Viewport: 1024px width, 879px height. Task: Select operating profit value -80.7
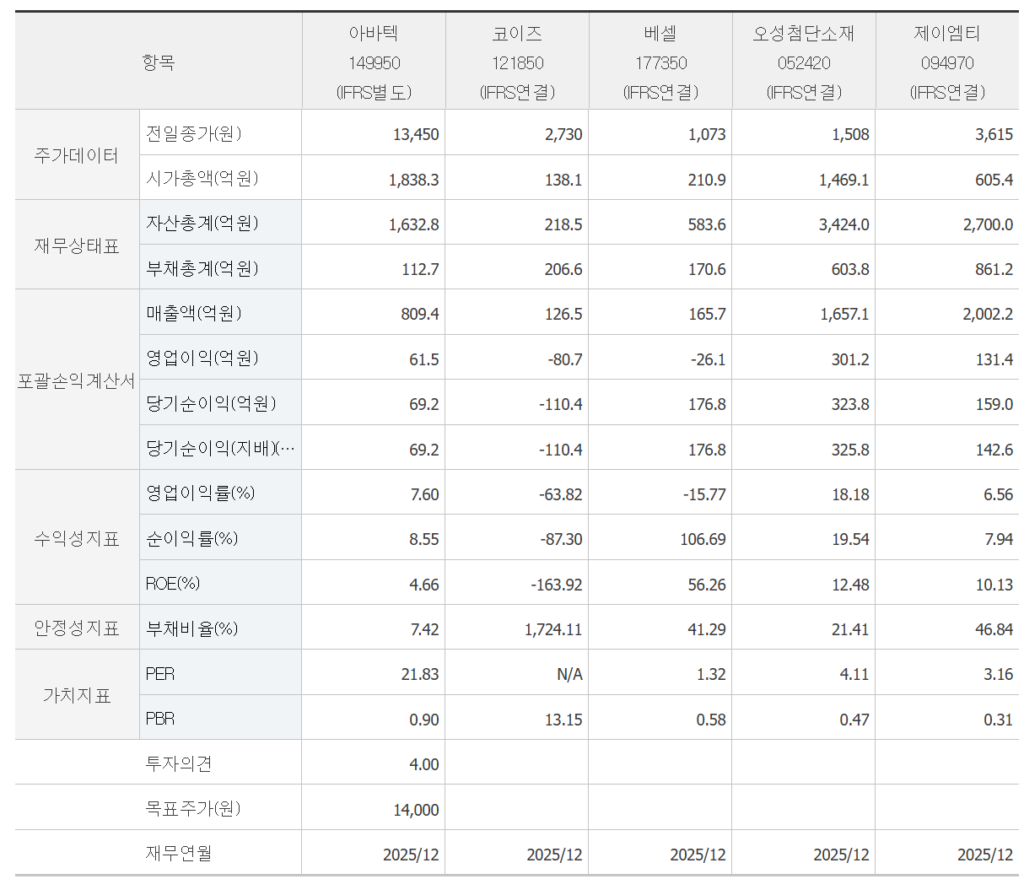point(565,360)
